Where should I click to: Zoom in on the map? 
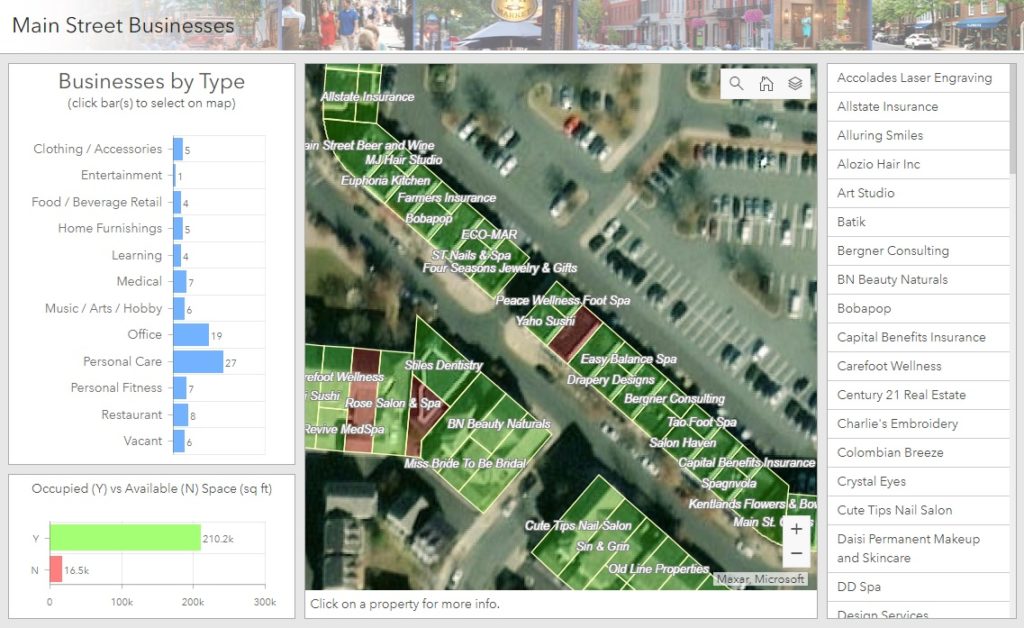pos(796,529)
